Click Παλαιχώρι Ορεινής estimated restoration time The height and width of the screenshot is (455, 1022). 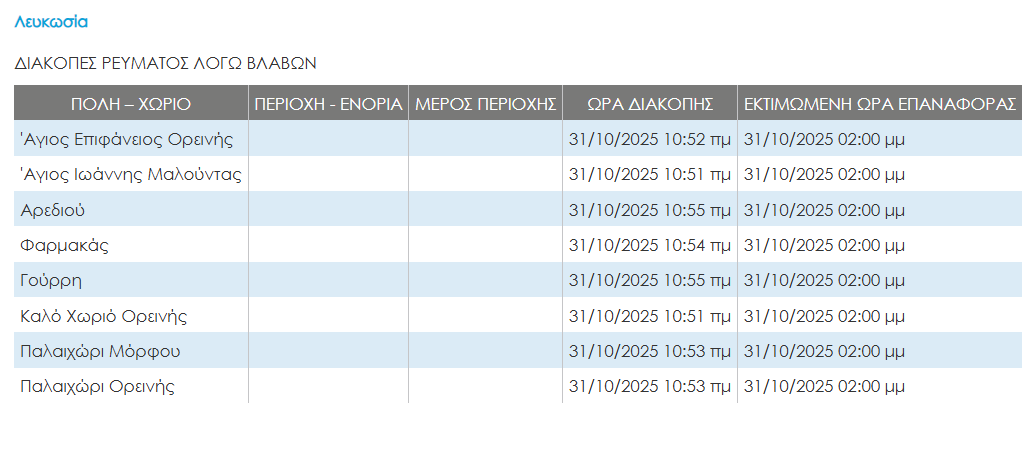pyautogui.click(x=825, y=387)
